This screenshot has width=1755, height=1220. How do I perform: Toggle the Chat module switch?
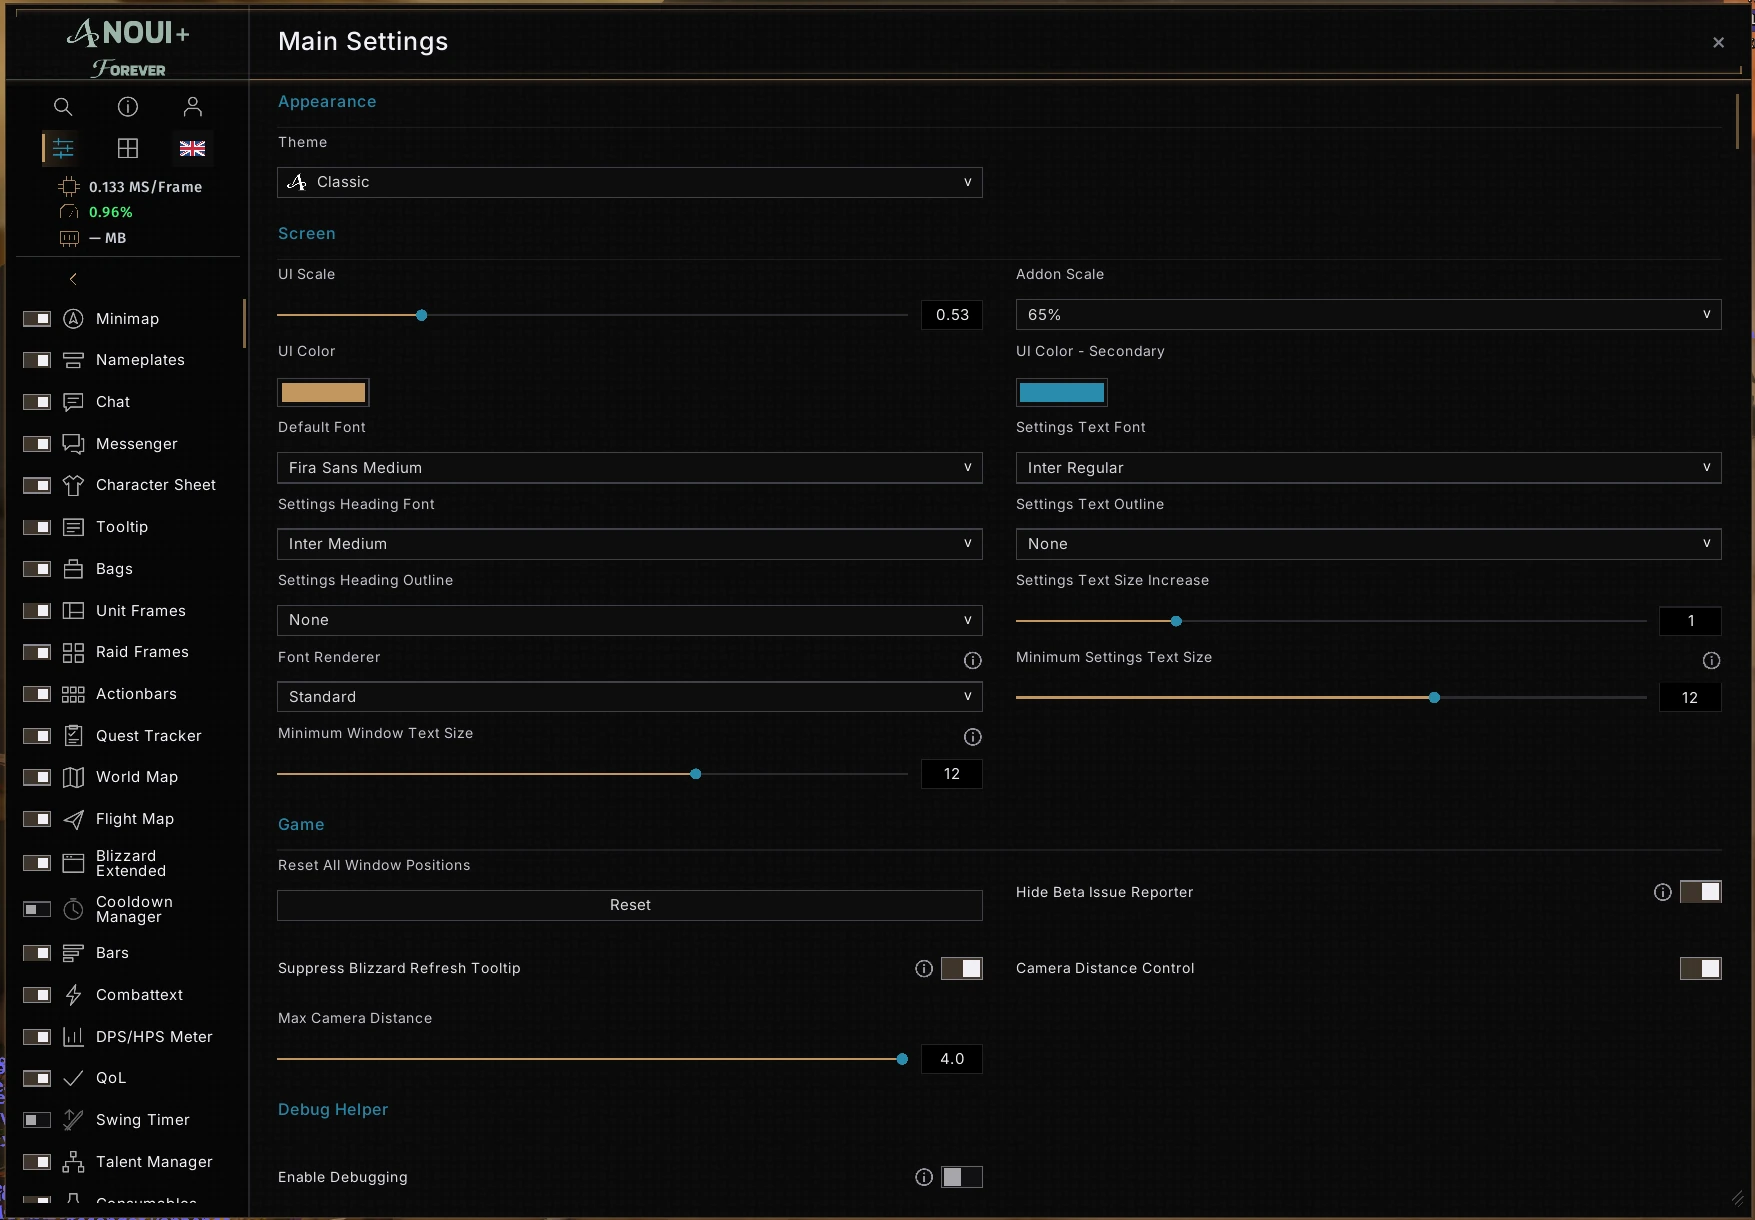tap(37, 402)
